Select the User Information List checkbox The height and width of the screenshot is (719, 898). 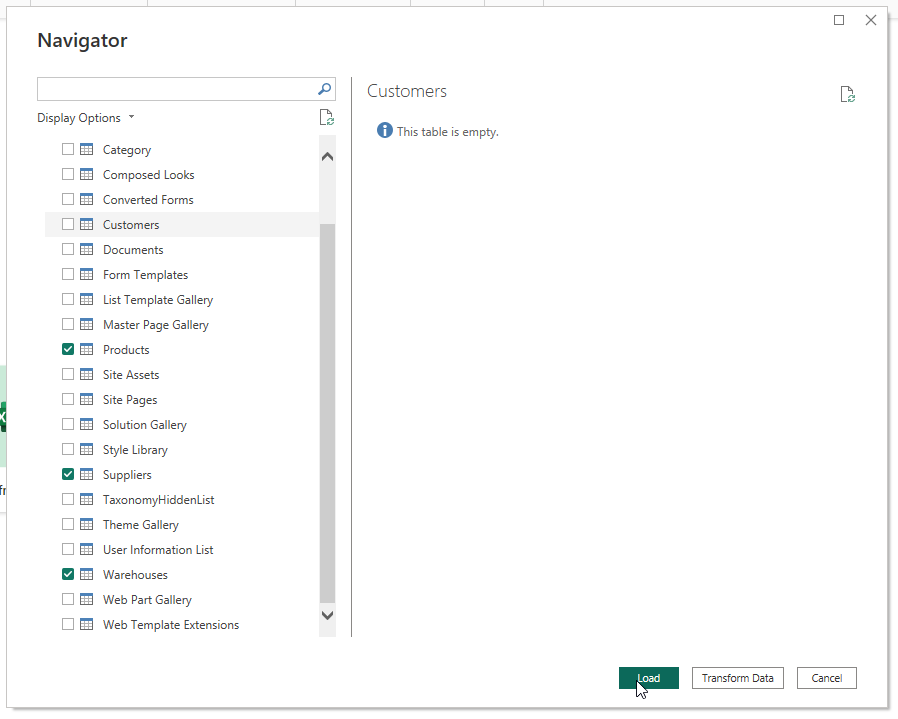pyautogui.click(x=68, y=549)
